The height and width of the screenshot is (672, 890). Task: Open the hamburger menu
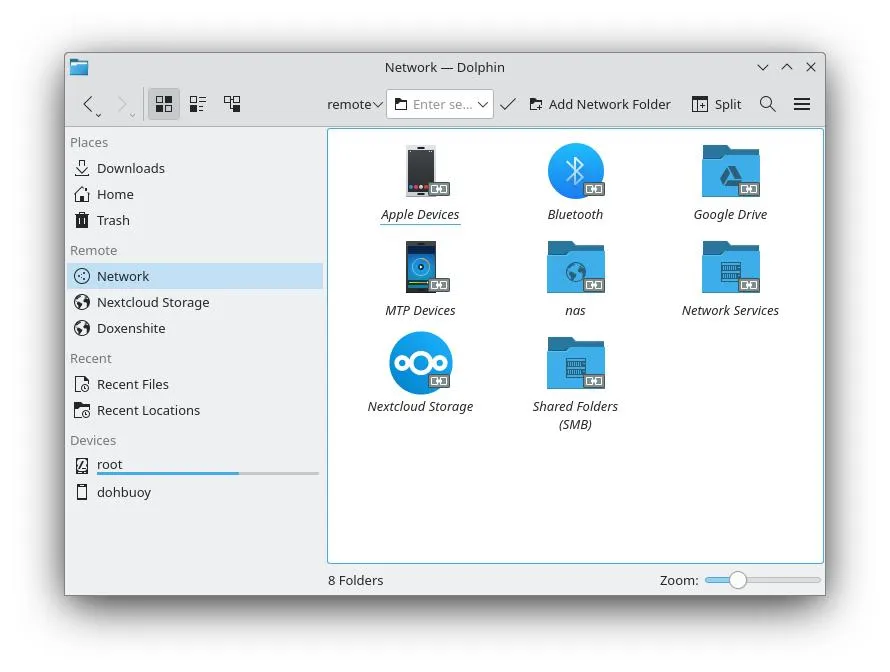click(x=801, y=104)
